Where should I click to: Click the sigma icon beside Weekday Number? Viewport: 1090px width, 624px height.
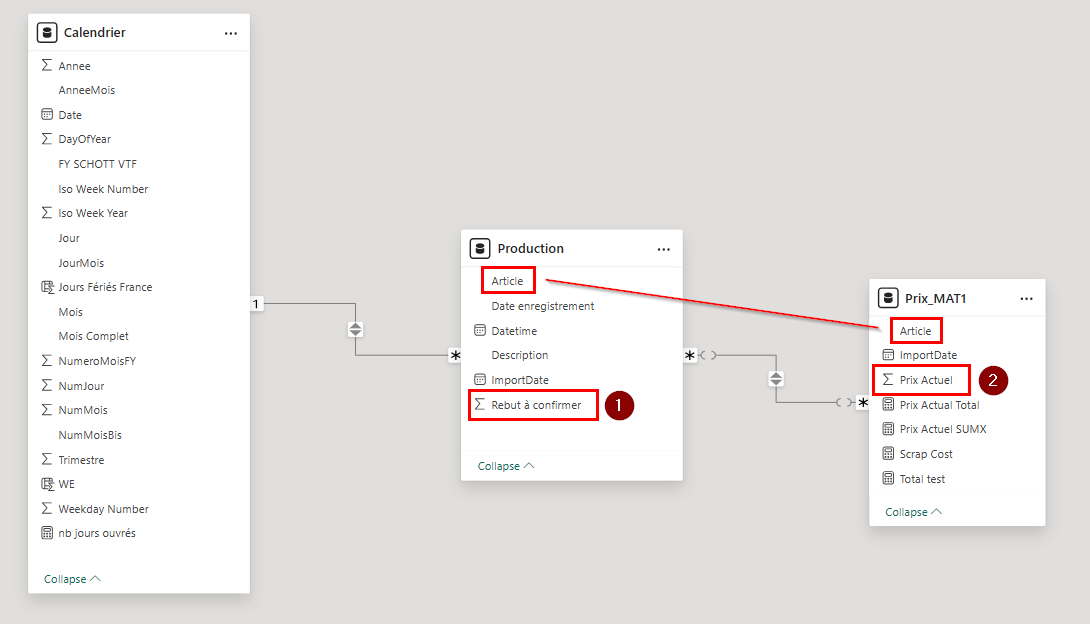pos(47,509)
